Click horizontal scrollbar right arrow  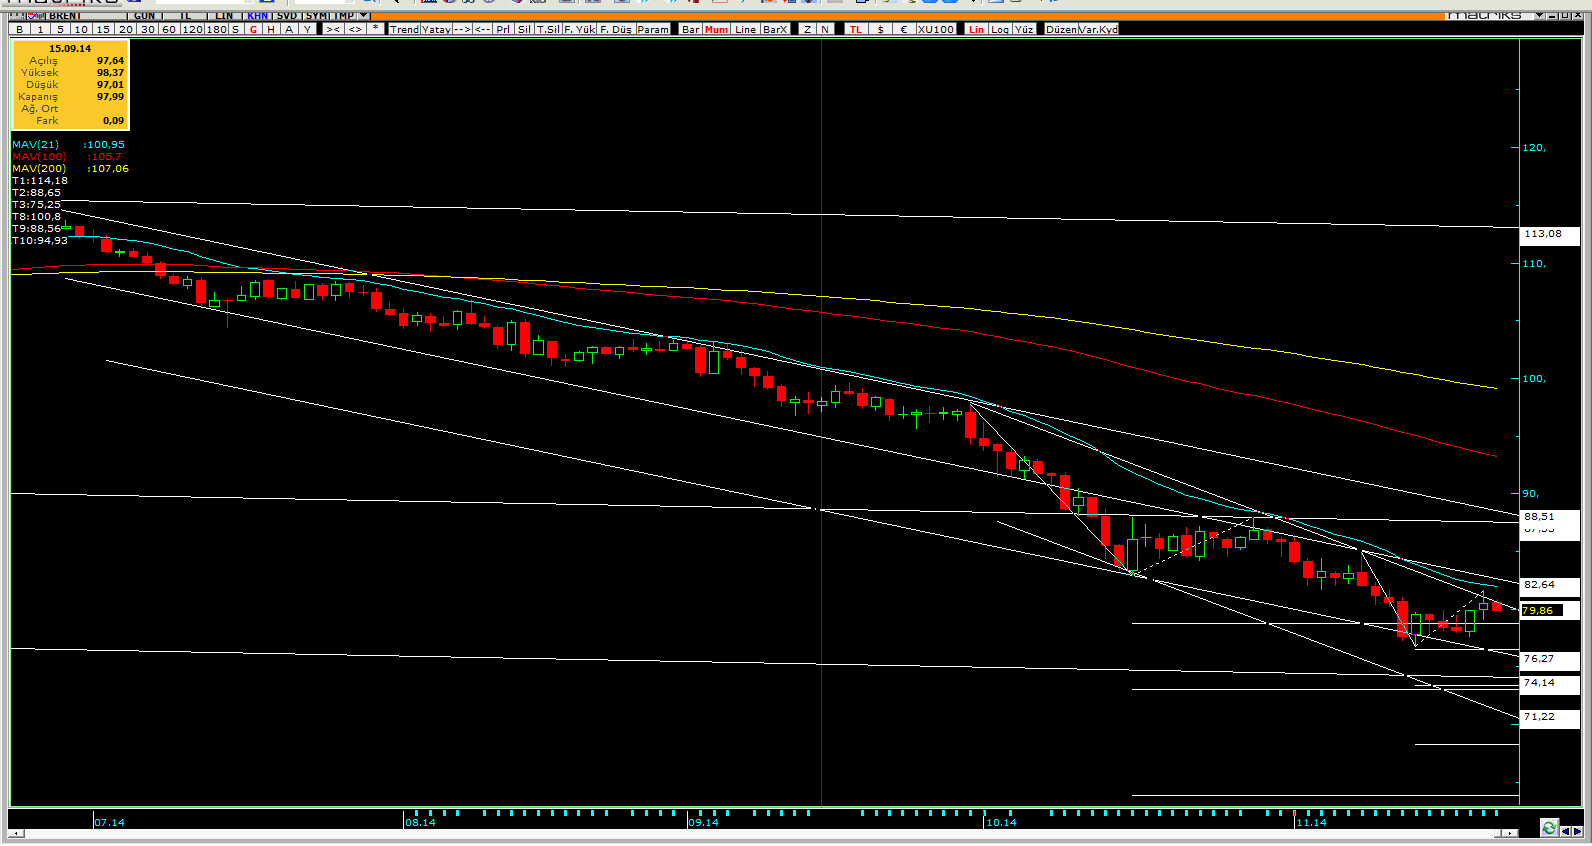1509,833
